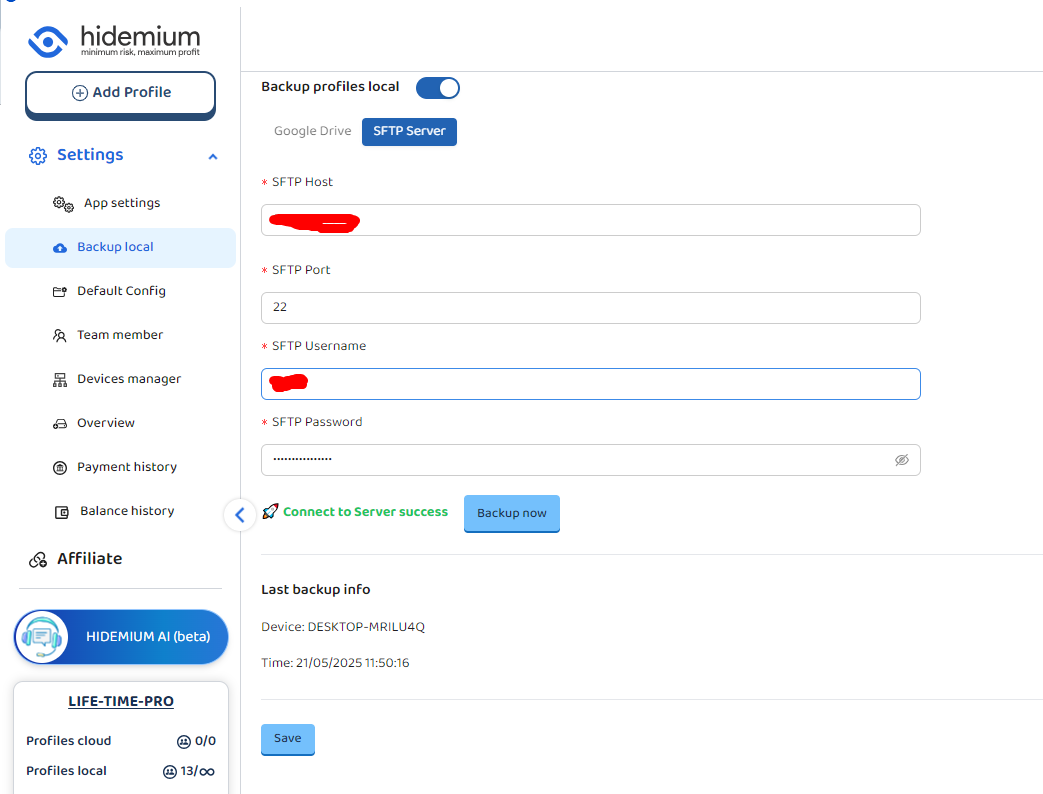1043x794 pixels.
Task: Click the Team member people icon
Action: [60, 336]
